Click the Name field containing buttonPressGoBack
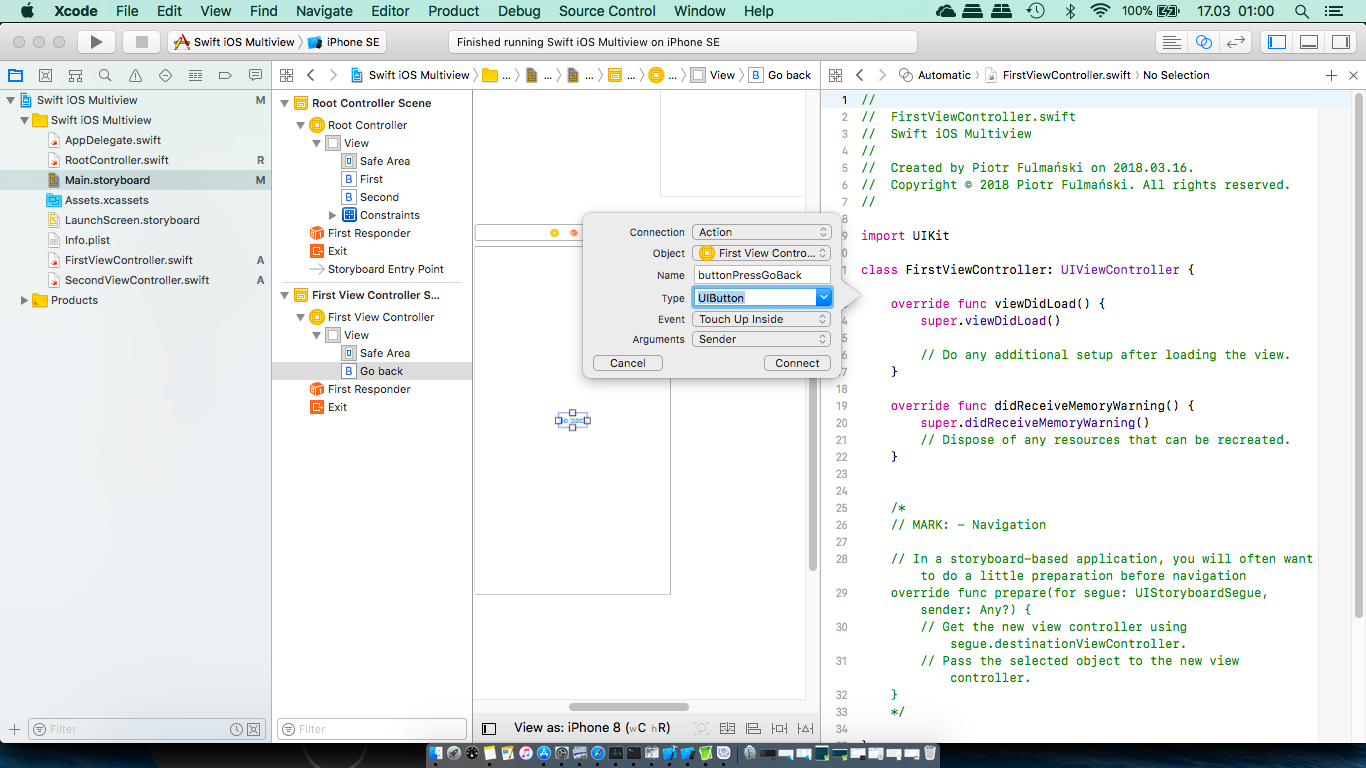Screen dimensions: 1366x768 (x=761, y=275)
